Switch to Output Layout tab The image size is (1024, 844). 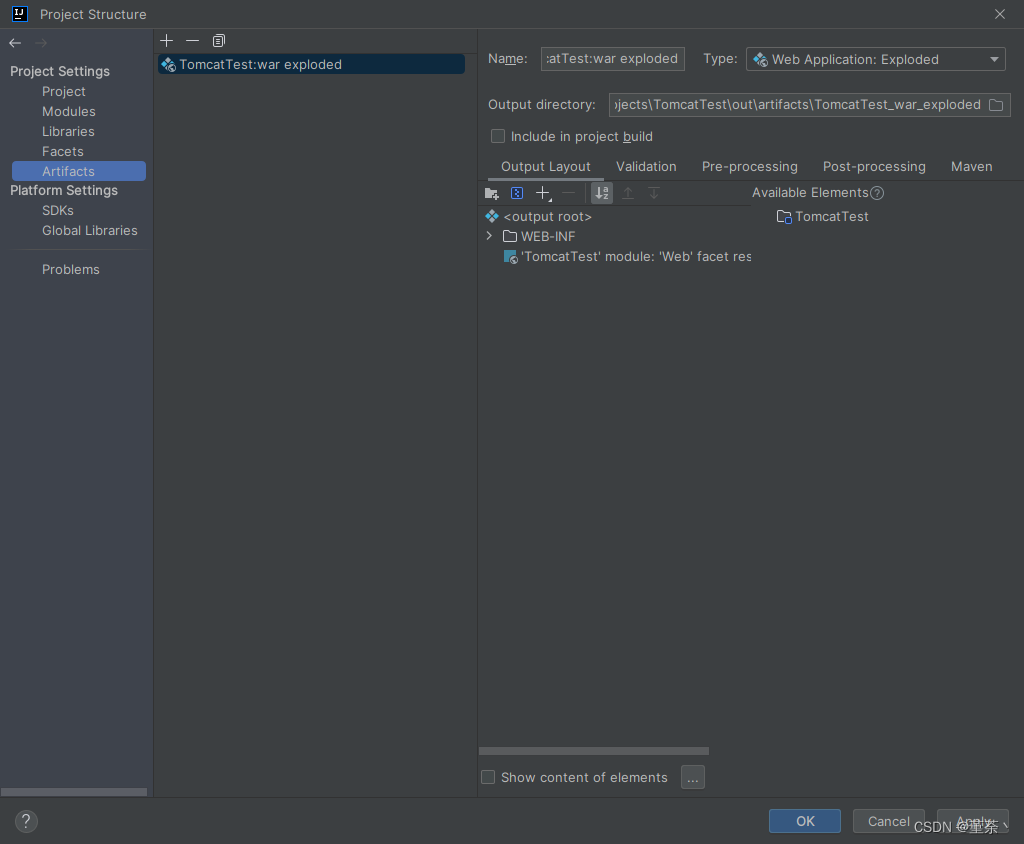[545, 167]
